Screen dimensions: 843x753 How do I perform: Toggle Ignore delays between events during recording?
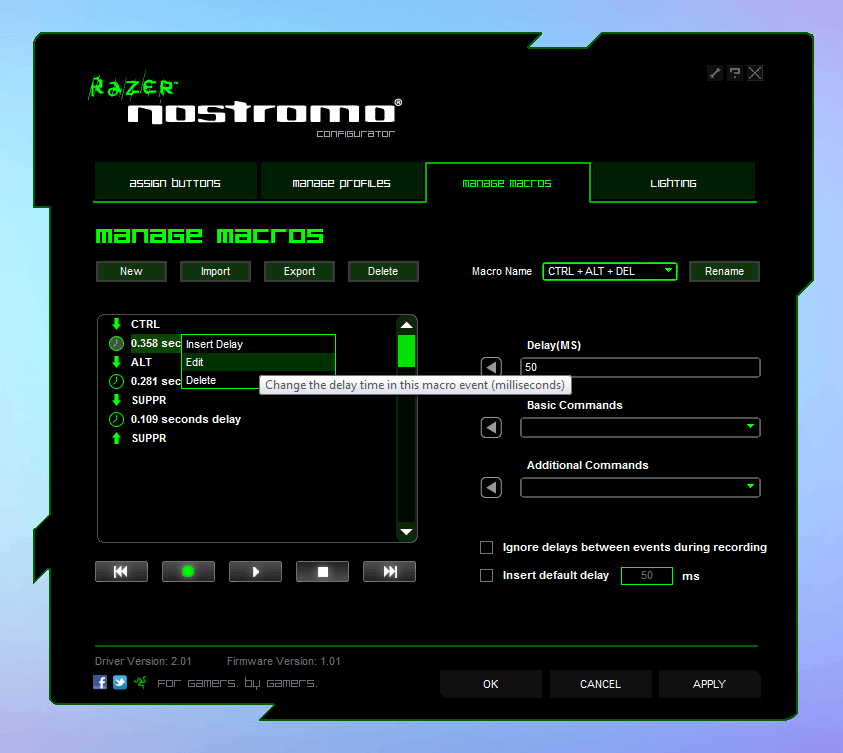pos(487,547)
